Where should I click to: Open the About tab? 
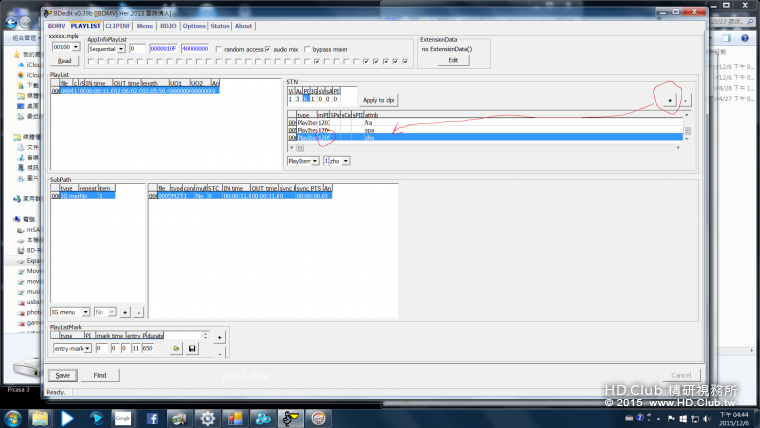(243, 26)
